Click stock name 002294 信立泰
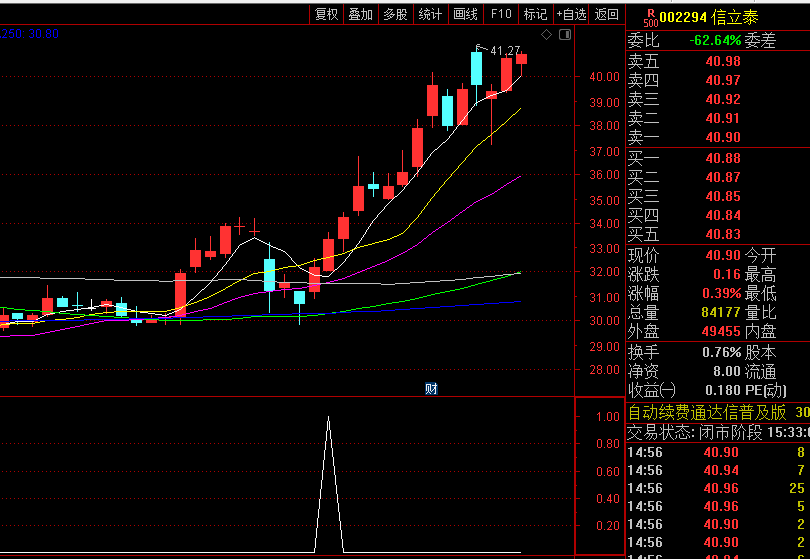 coord(709,18)
